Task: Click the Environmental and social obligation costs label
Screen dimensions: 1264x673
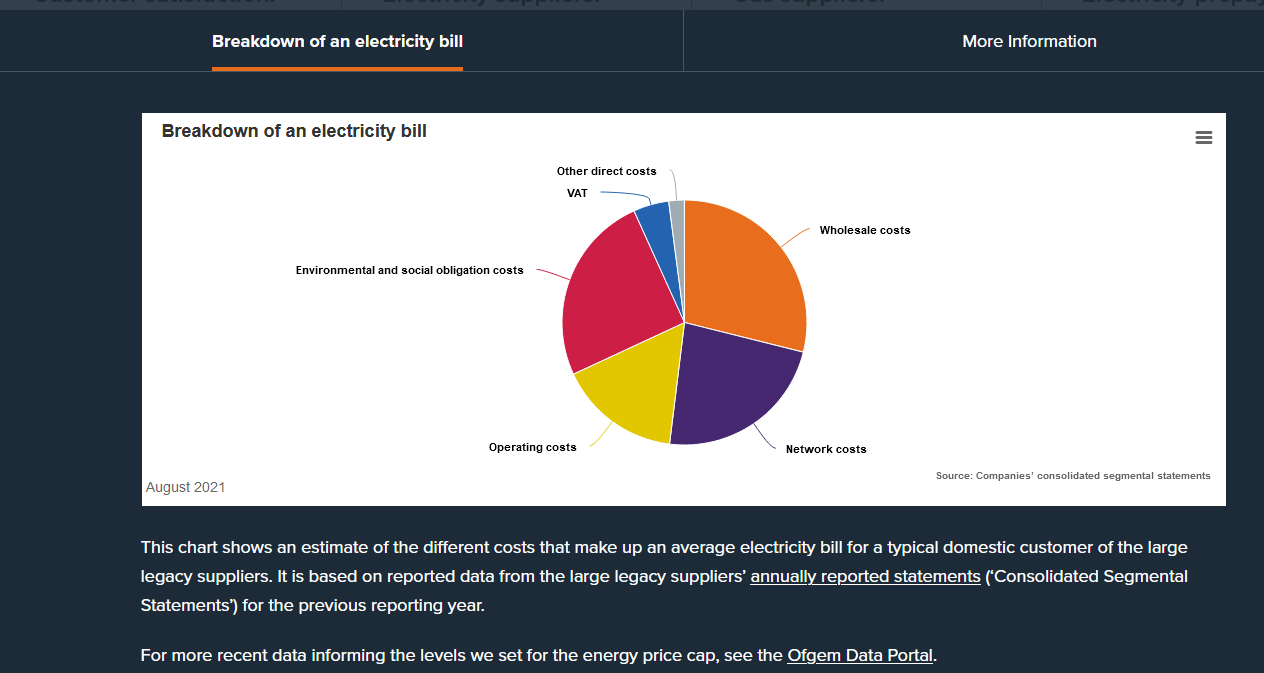Action: pyautogui.click(x=409, y=270)
